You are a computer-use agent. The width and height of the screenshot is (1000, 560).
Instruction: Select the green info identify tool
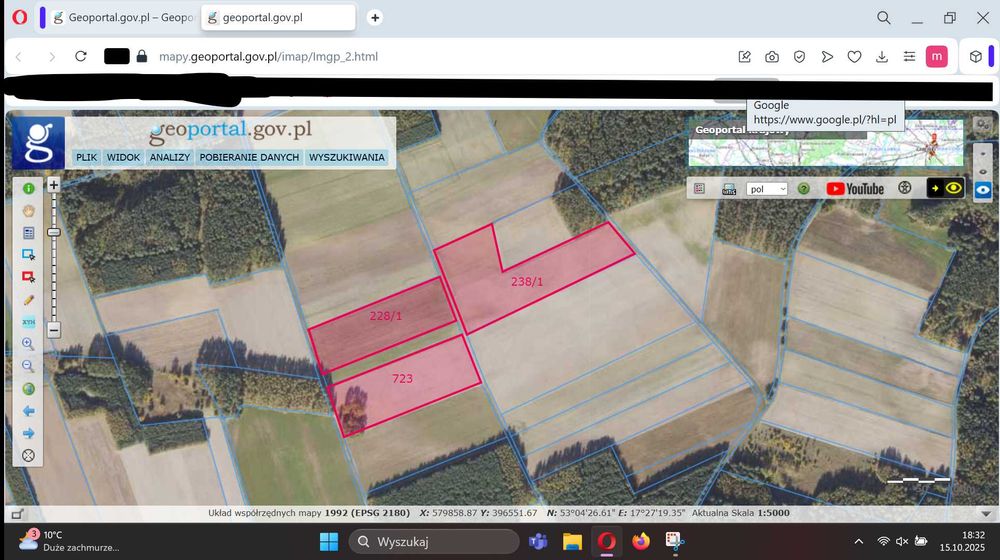(x=28, y=189)
